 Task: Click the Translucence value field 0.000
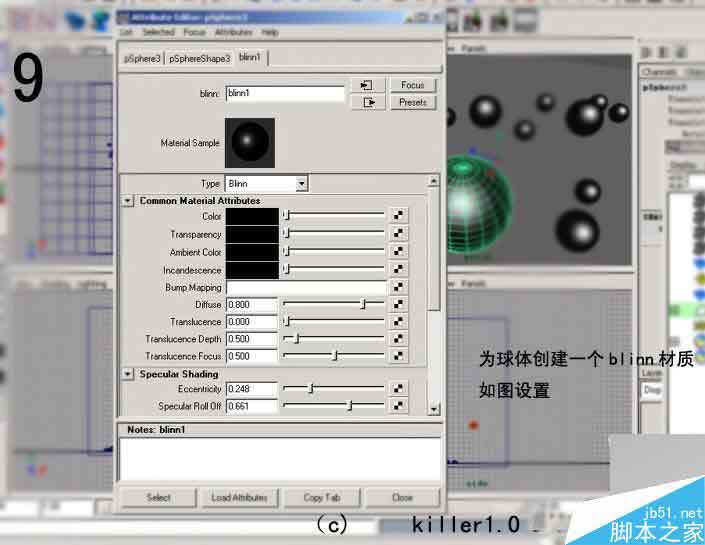pyautogui.click(x=252, y=322)
